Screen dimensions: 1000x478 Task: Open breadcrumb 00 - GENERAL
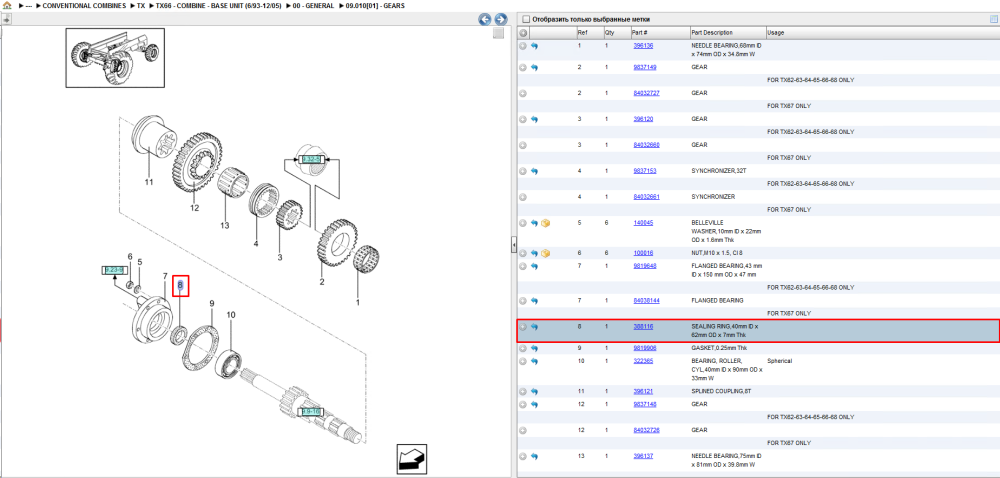[313, 6]
